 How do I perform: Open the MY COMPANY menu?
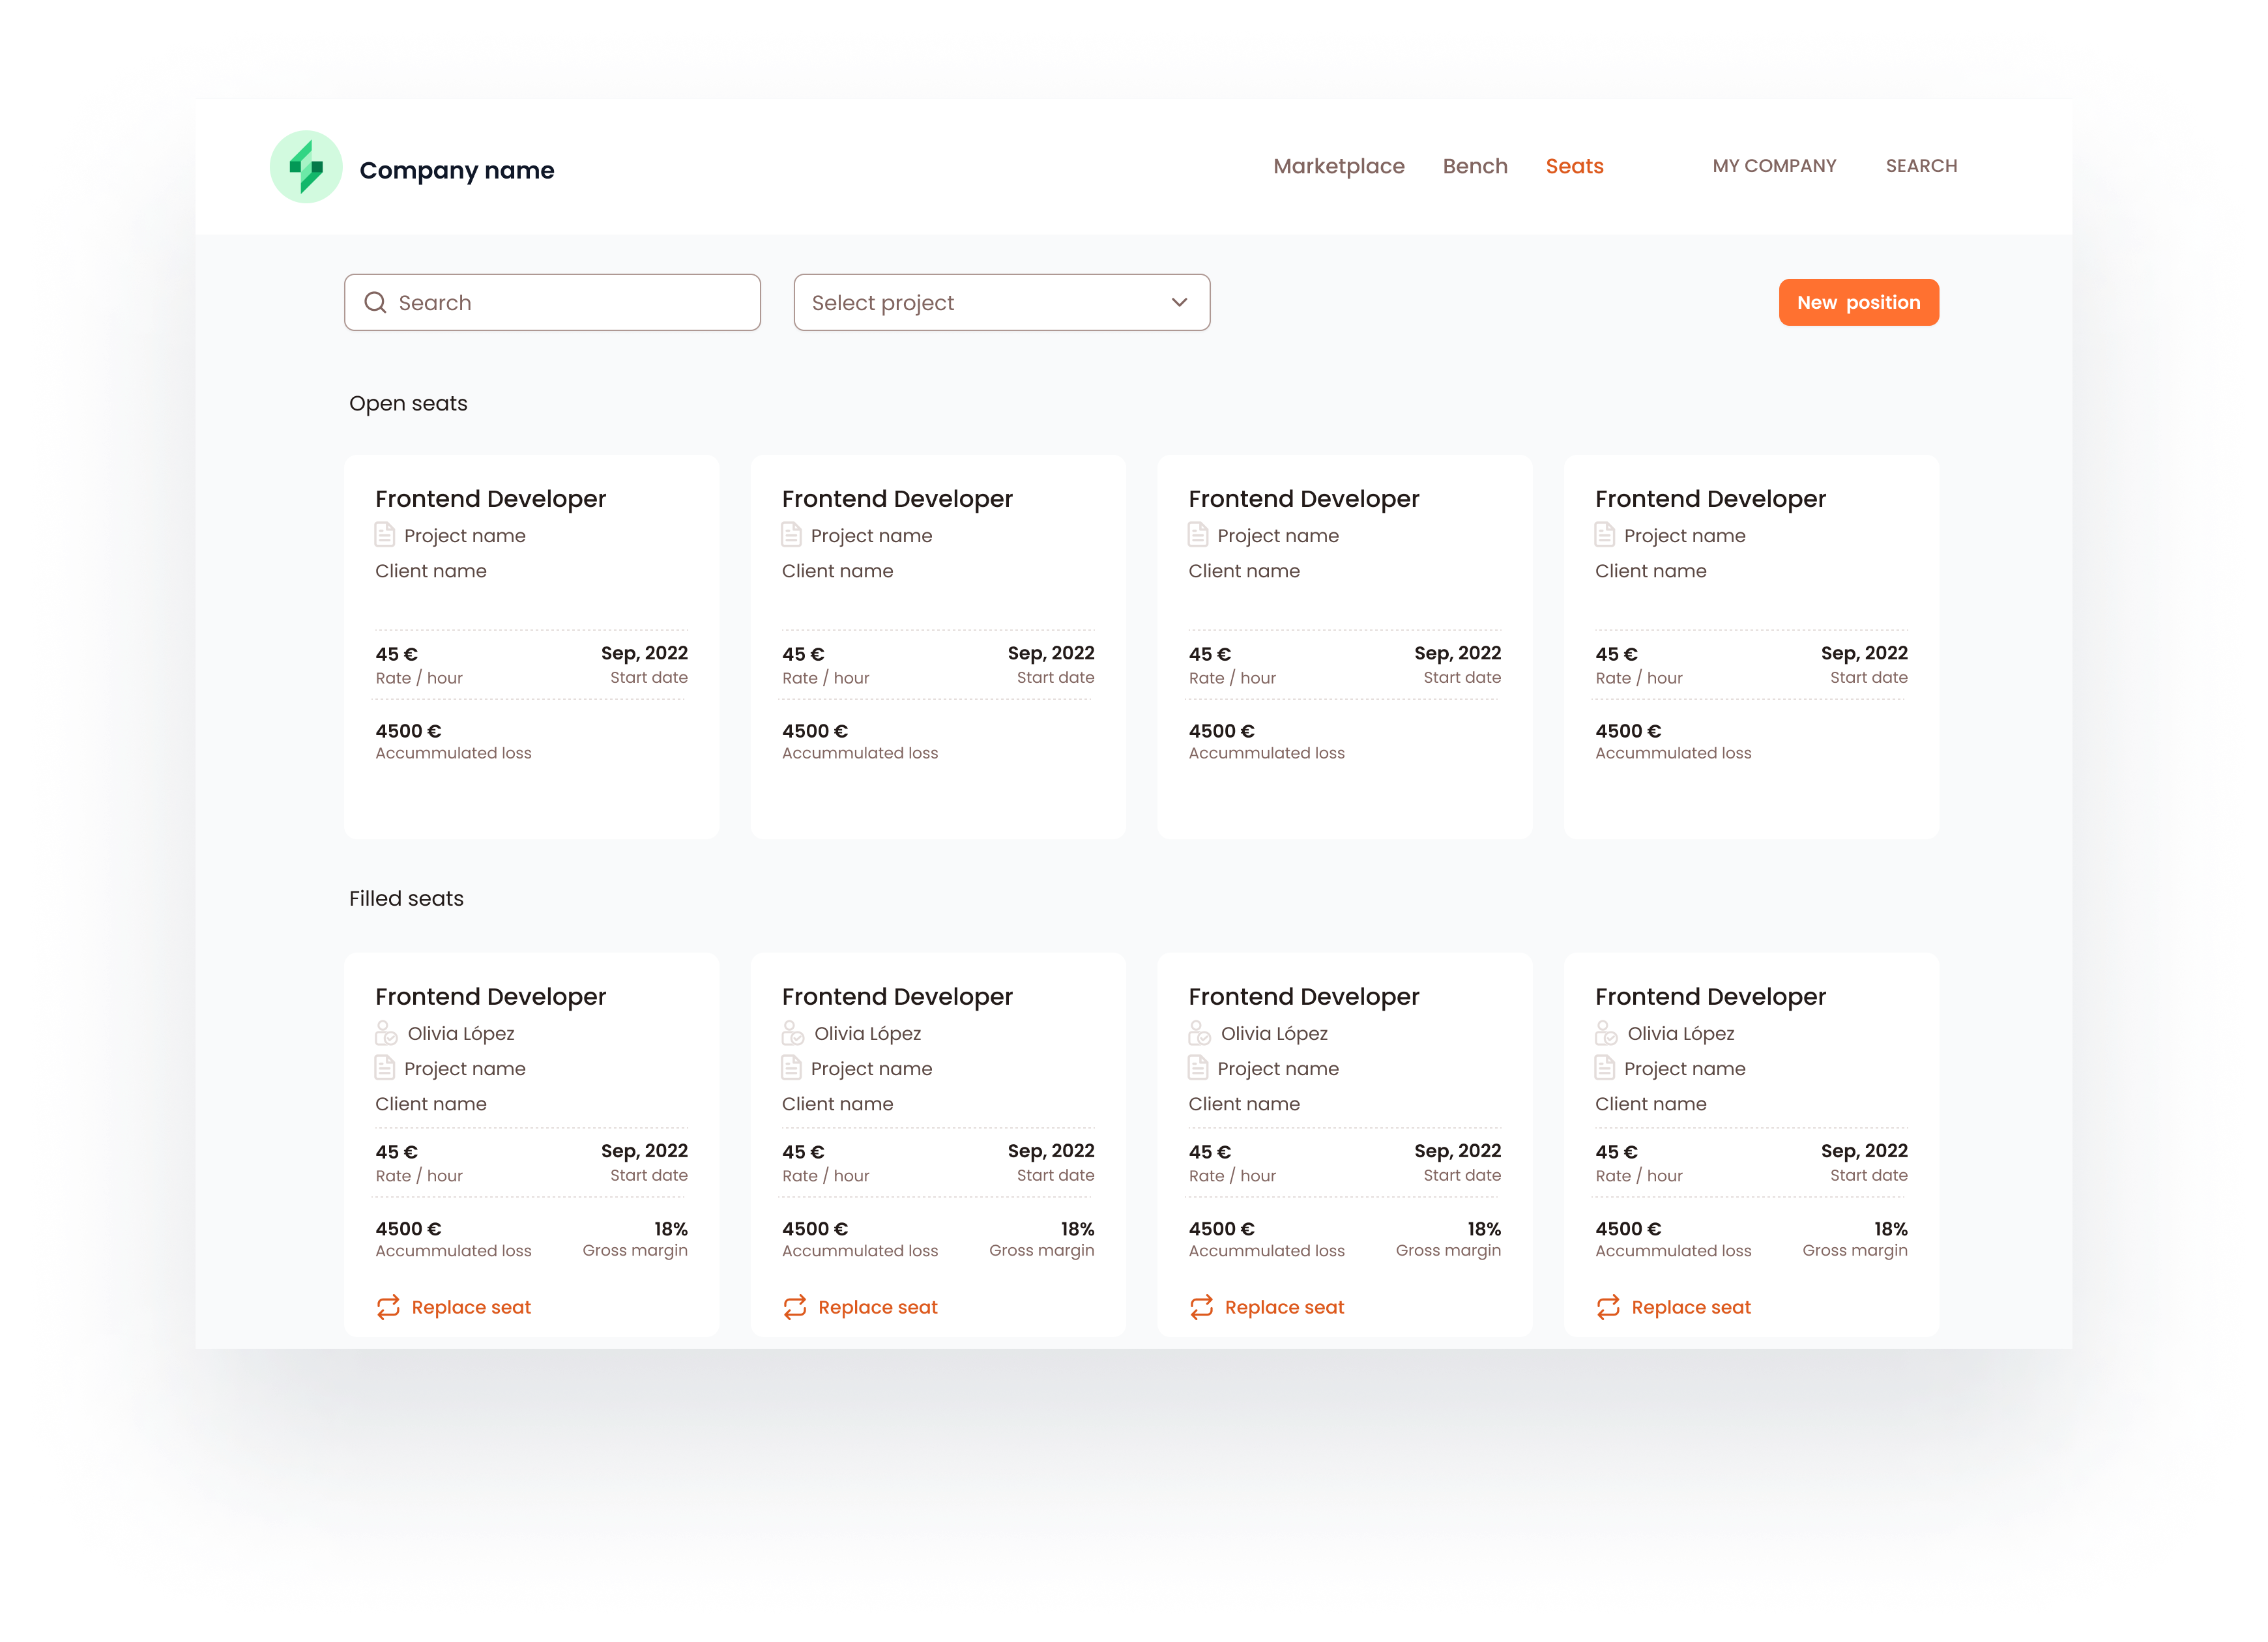(1774, 166)
